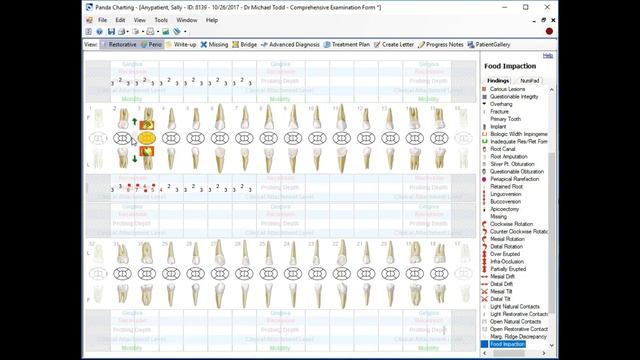The height and width of the screenshot is (360, 640).
Task: Select the Bridge tool
Action: [244, 44]
